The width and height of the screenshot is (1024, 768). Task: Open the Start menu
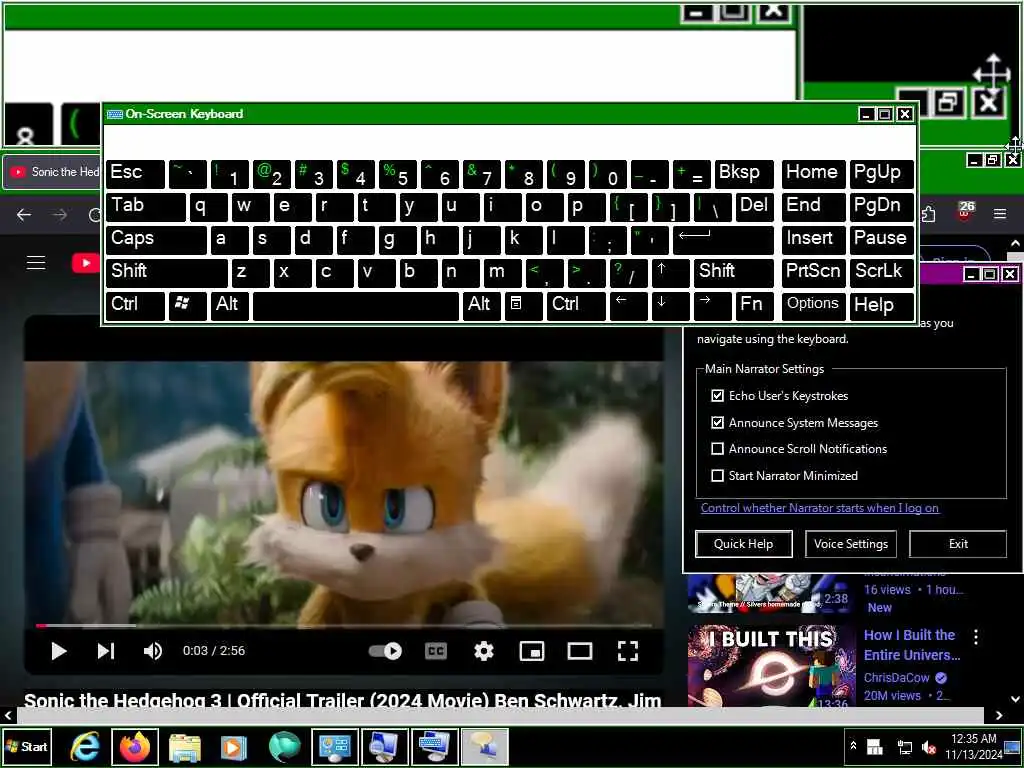point(27,746)
